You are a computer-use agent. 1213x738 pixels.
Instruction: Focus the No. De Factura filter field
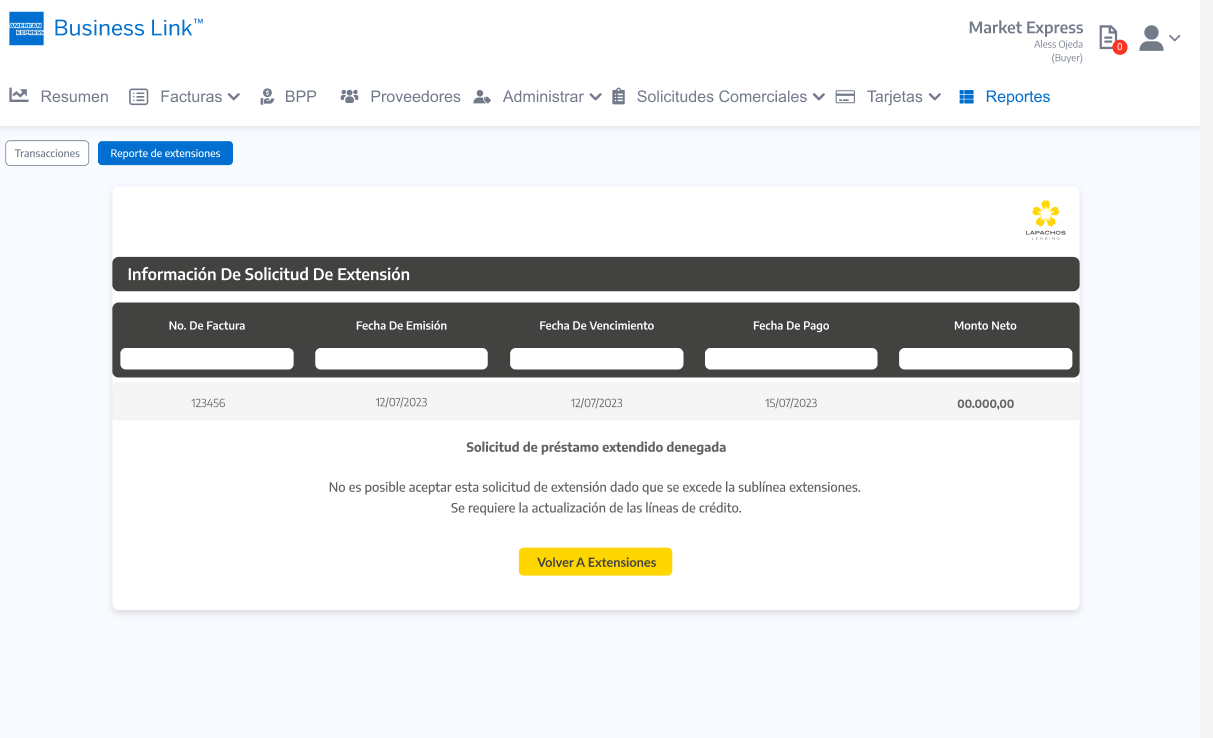point(207,359)
